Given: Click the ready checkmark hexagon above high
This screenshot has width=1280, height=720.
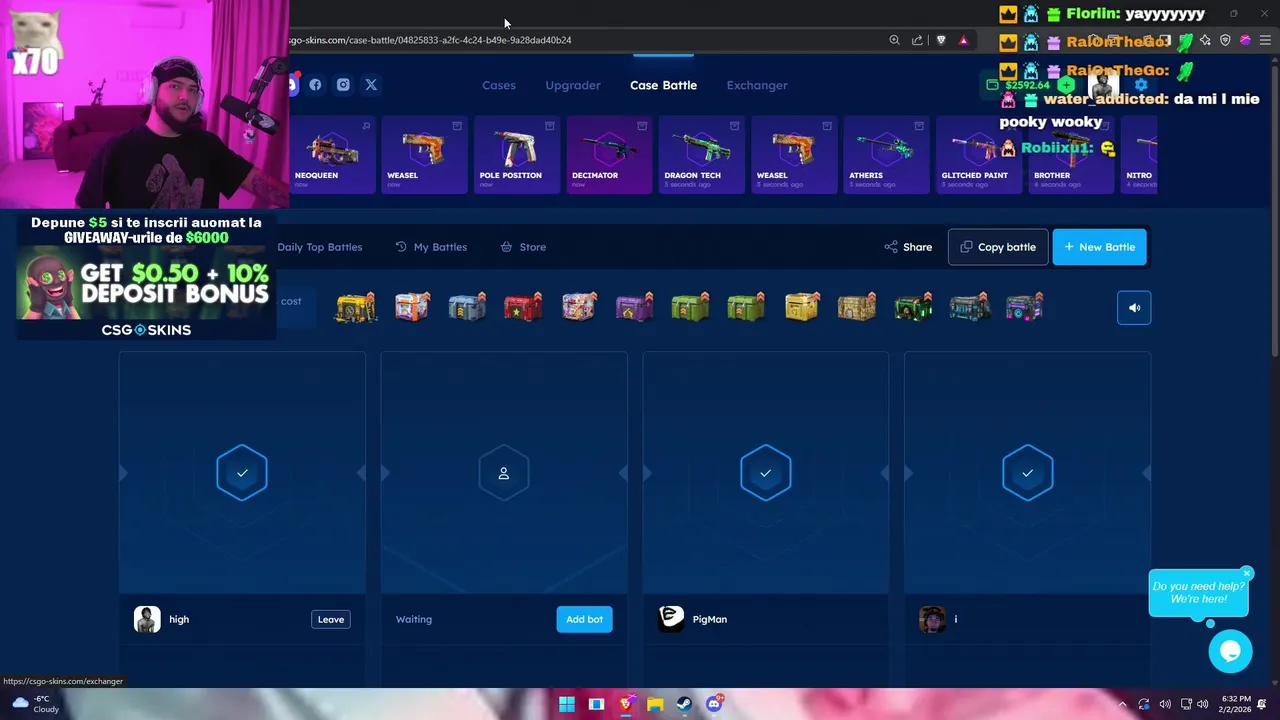Looking at the screenshot, I should (242, 473).
